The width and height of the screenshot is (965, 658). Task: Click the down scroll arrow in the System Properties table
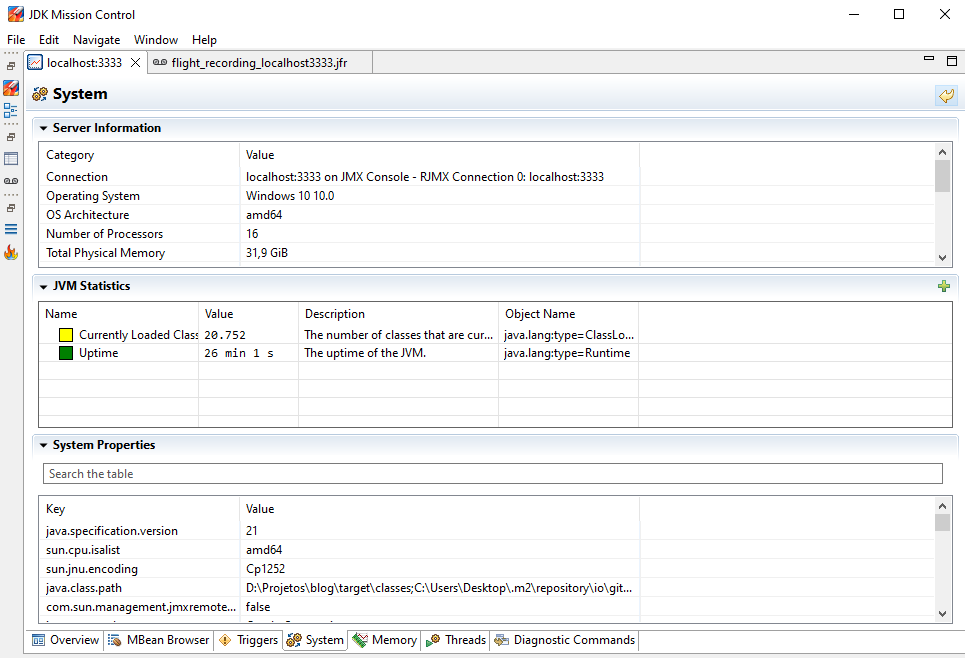click(942, 613)
